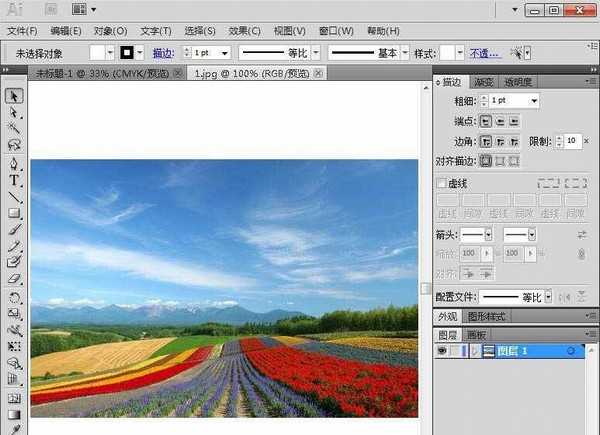Open the 粗细 stroke weight dropdown in panel
600x435 pixels.
pyautogui.click(x=535, y=101)
